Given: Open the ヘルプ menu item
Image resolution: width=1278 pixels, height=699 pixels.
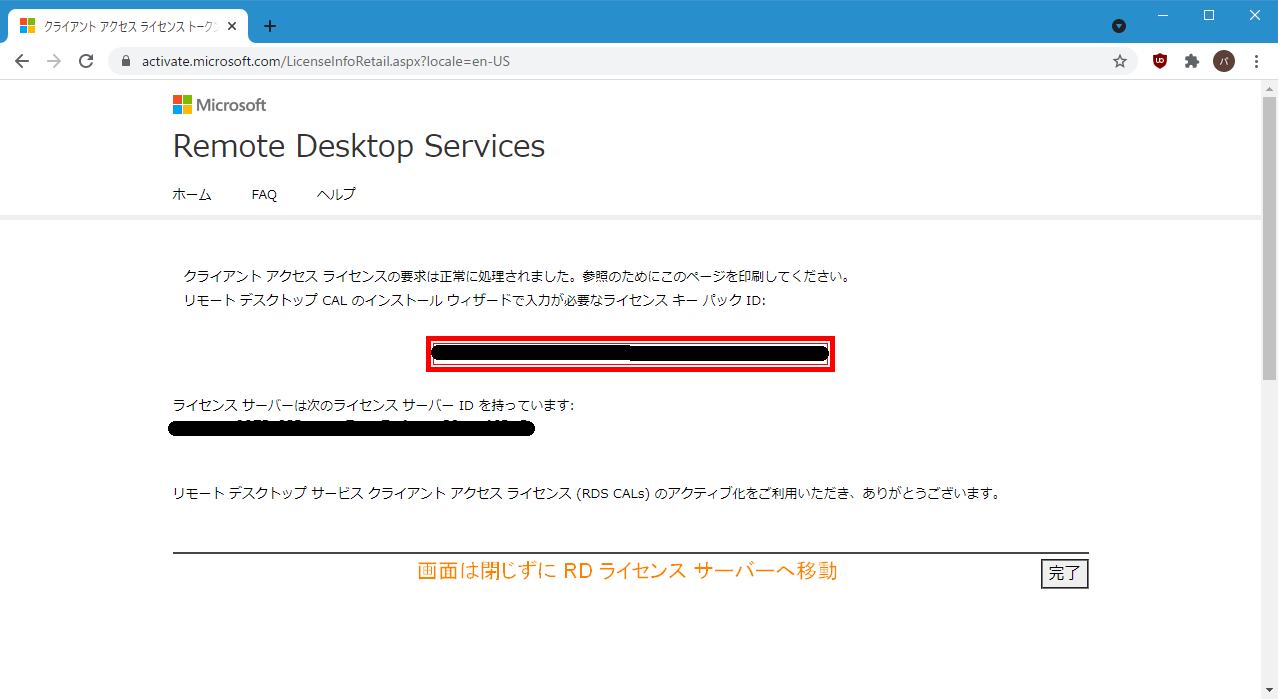Looking at the screenshot, I should click(336, 195).
